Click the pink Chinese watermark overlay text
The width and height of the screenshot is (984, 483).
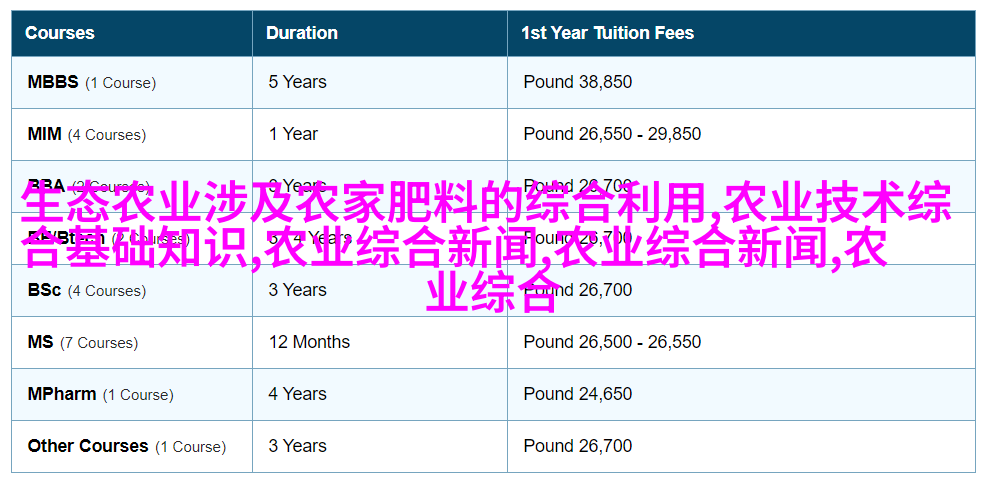click(x=488, y=247)
